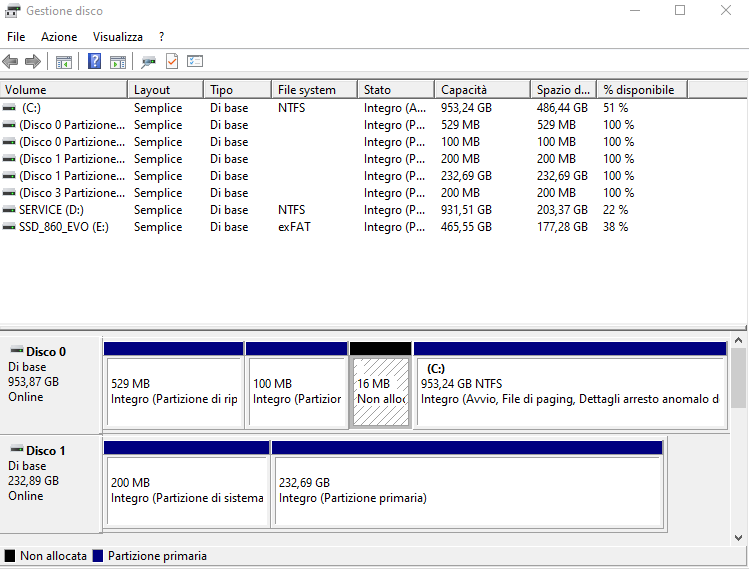Toggle the console tree pane icon

click(x=64, y=62)
